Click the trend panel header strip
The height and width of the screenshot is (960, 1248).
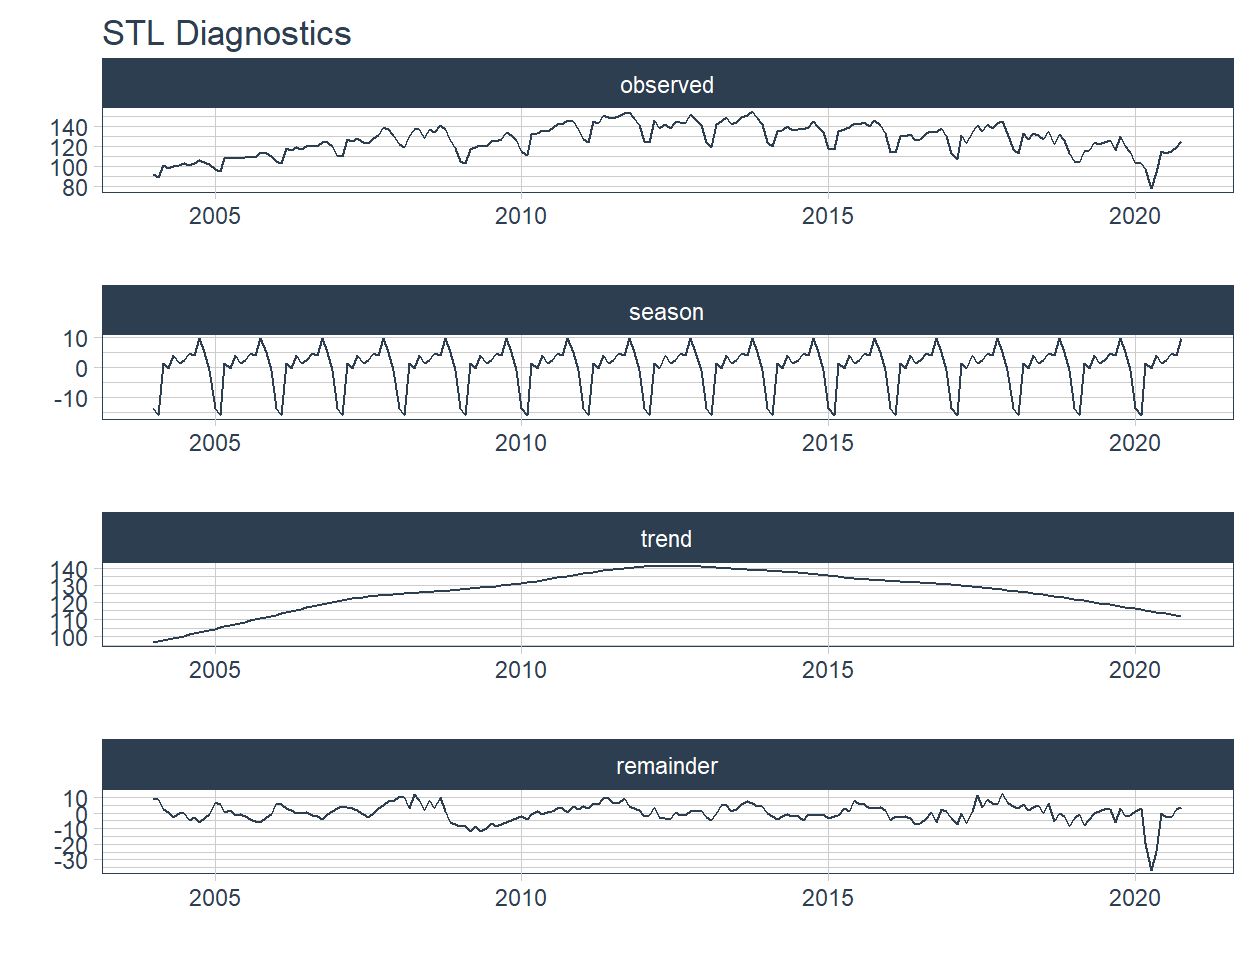667,538
